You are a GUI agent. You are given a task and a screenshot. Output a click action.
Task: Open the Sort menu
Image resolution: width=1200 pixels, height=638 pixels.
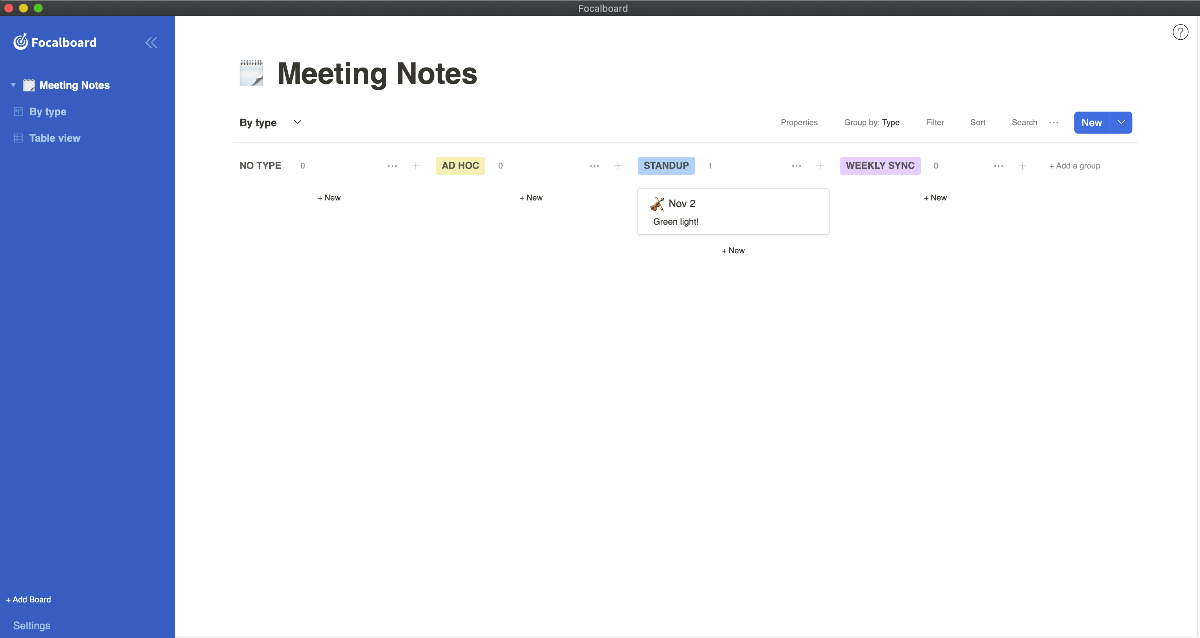(978, 123)
